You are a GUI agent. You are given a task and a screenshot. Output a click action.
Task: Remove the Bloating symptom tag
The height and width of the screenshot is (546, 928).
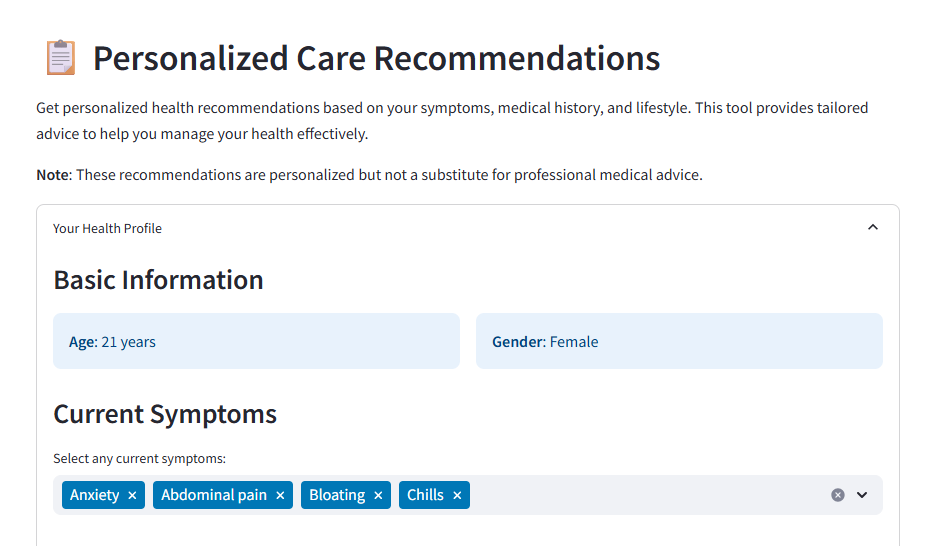tap(378, 496)
